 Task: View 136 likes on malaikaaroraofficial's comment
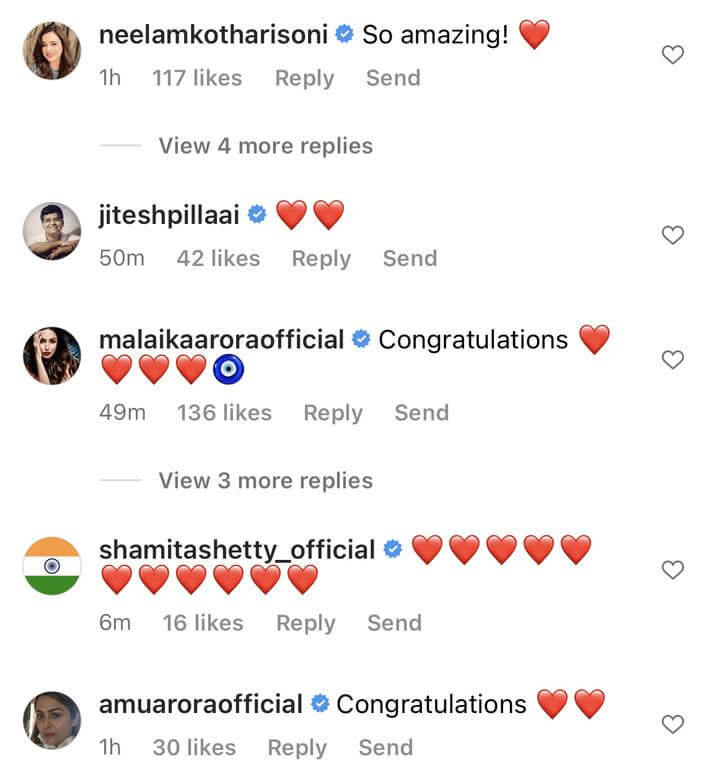pos(224,413)
